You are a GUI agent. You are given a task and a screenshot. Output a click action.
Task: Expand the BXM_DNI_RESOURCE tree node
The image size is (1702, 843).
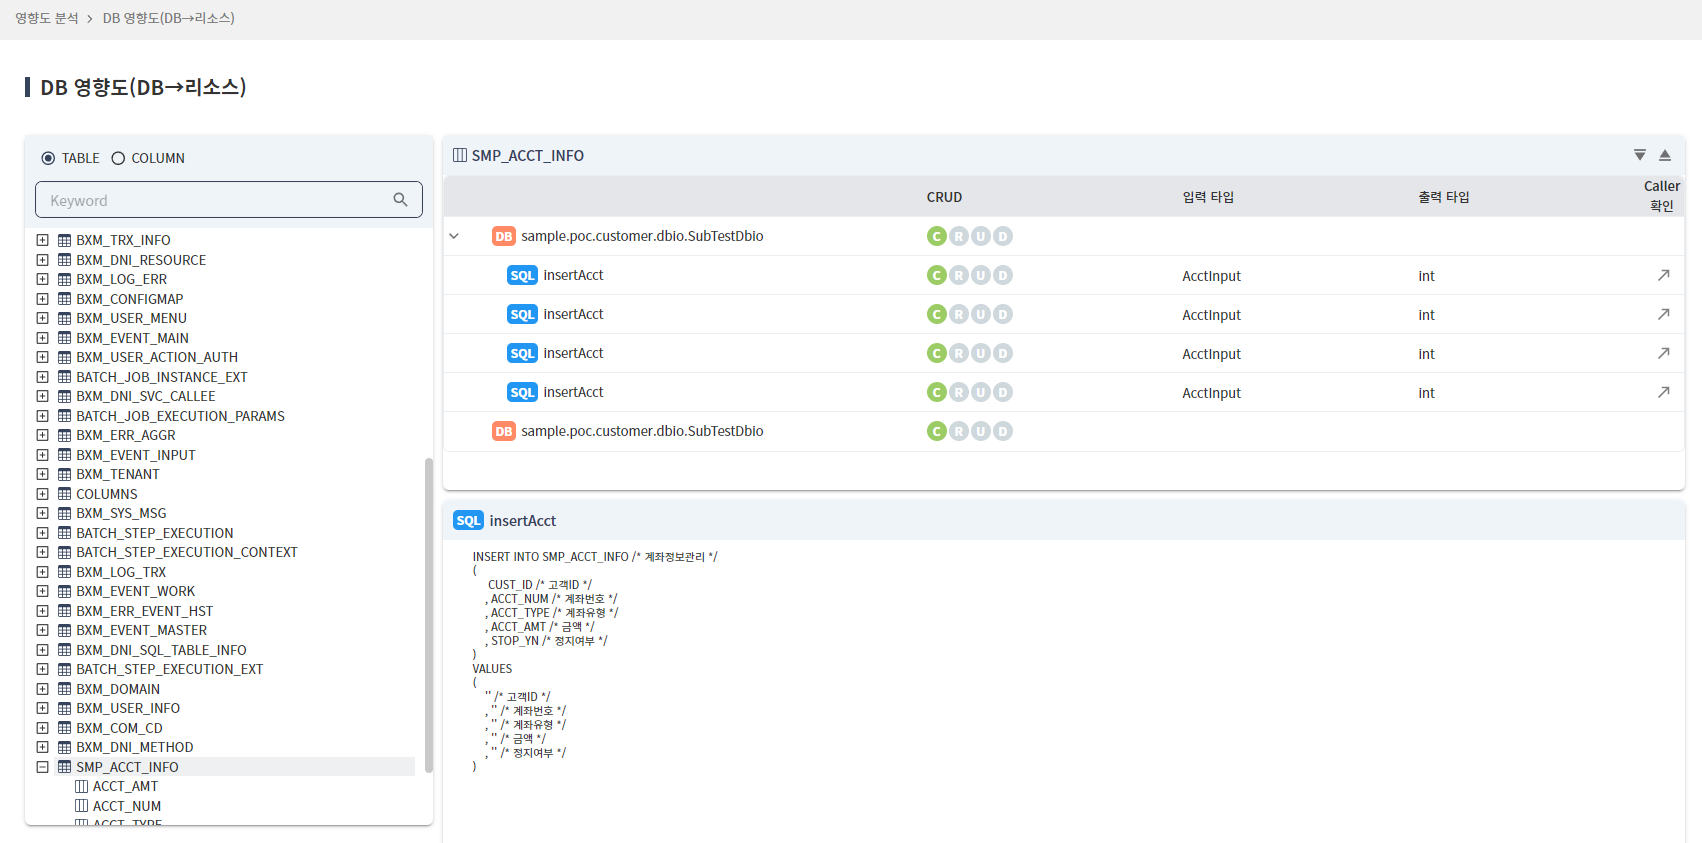pyautogui.click(x=42, y=260)
